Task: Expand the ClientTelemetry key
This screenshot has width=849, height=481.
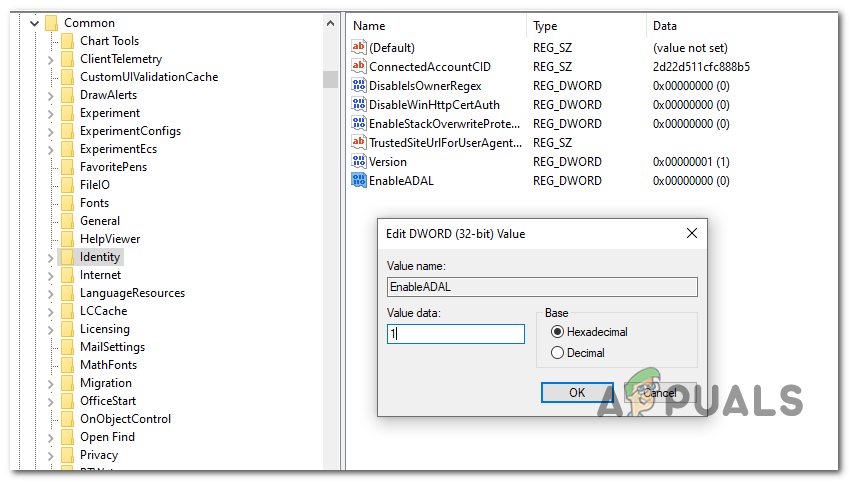Action: coord(51,59)
